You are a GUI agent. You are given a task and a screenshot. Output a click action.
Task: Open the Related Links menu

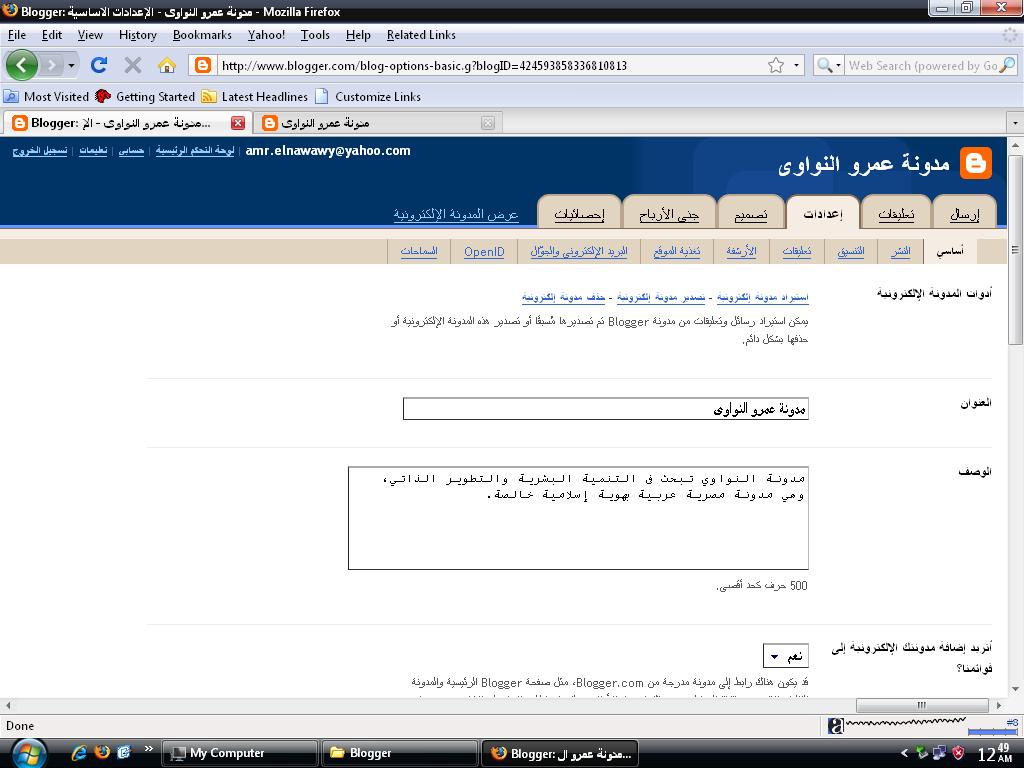[x=421, y=35]
